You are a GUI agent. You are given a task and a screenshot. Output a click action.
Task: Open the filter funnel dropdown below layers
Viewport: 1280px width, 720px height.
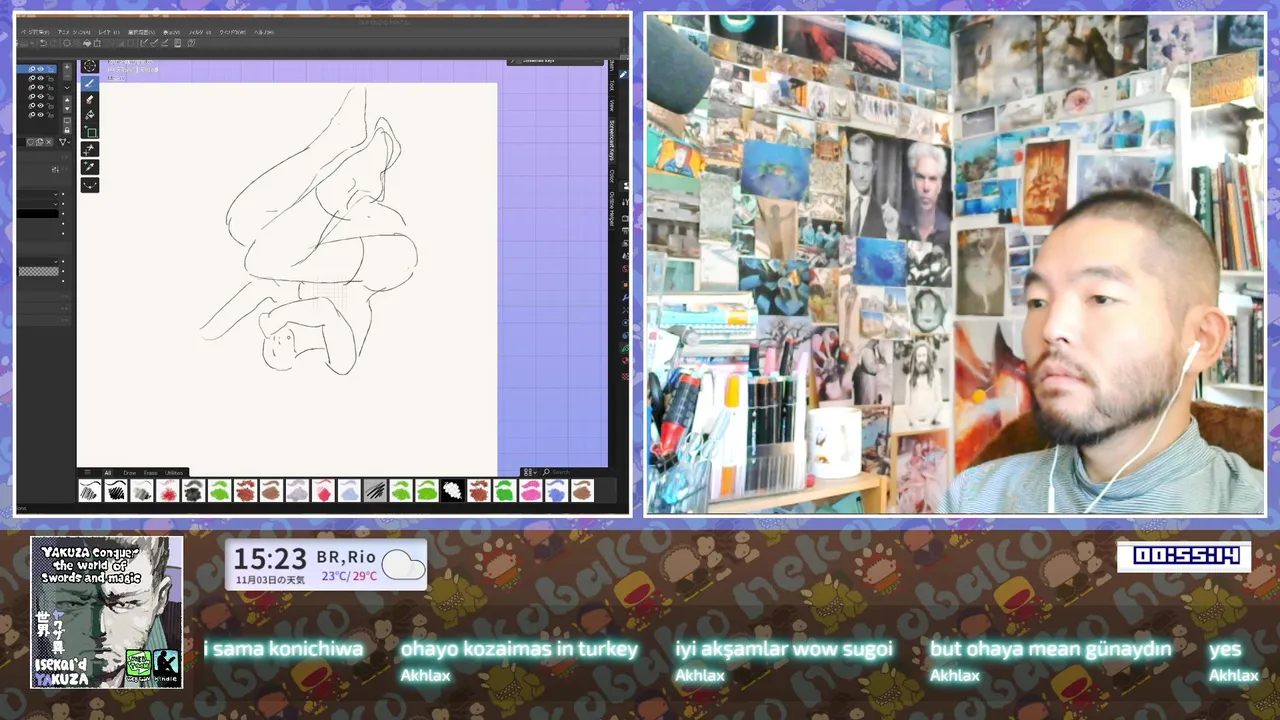[x=64, y=142]
